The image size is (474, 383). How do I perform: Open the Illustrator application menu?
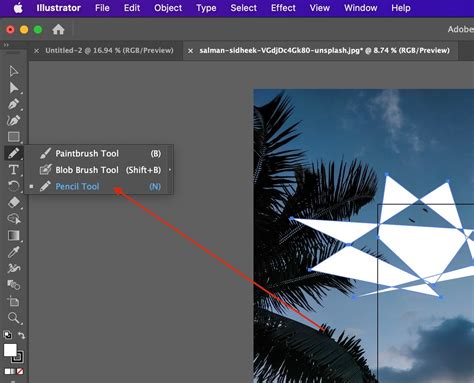coord(58,8)
